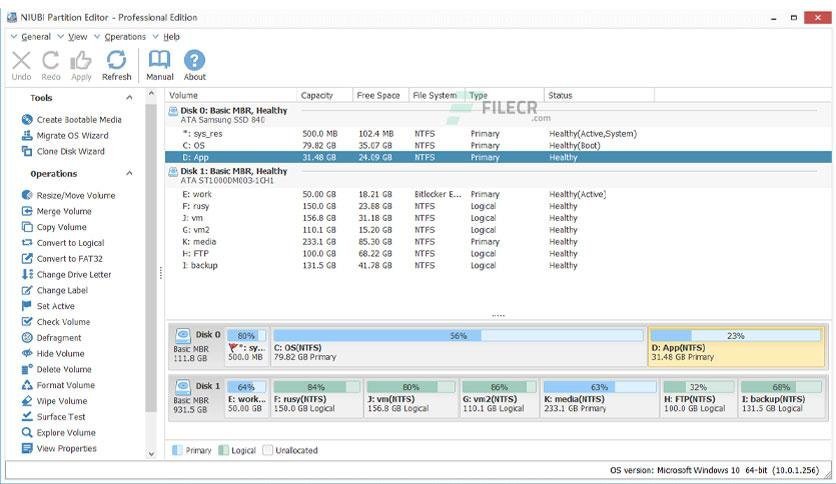Image resolution: width=836 pixels, height=484 pixels.
Task: Select the F: rusy volume row
Action: (498, 206)
